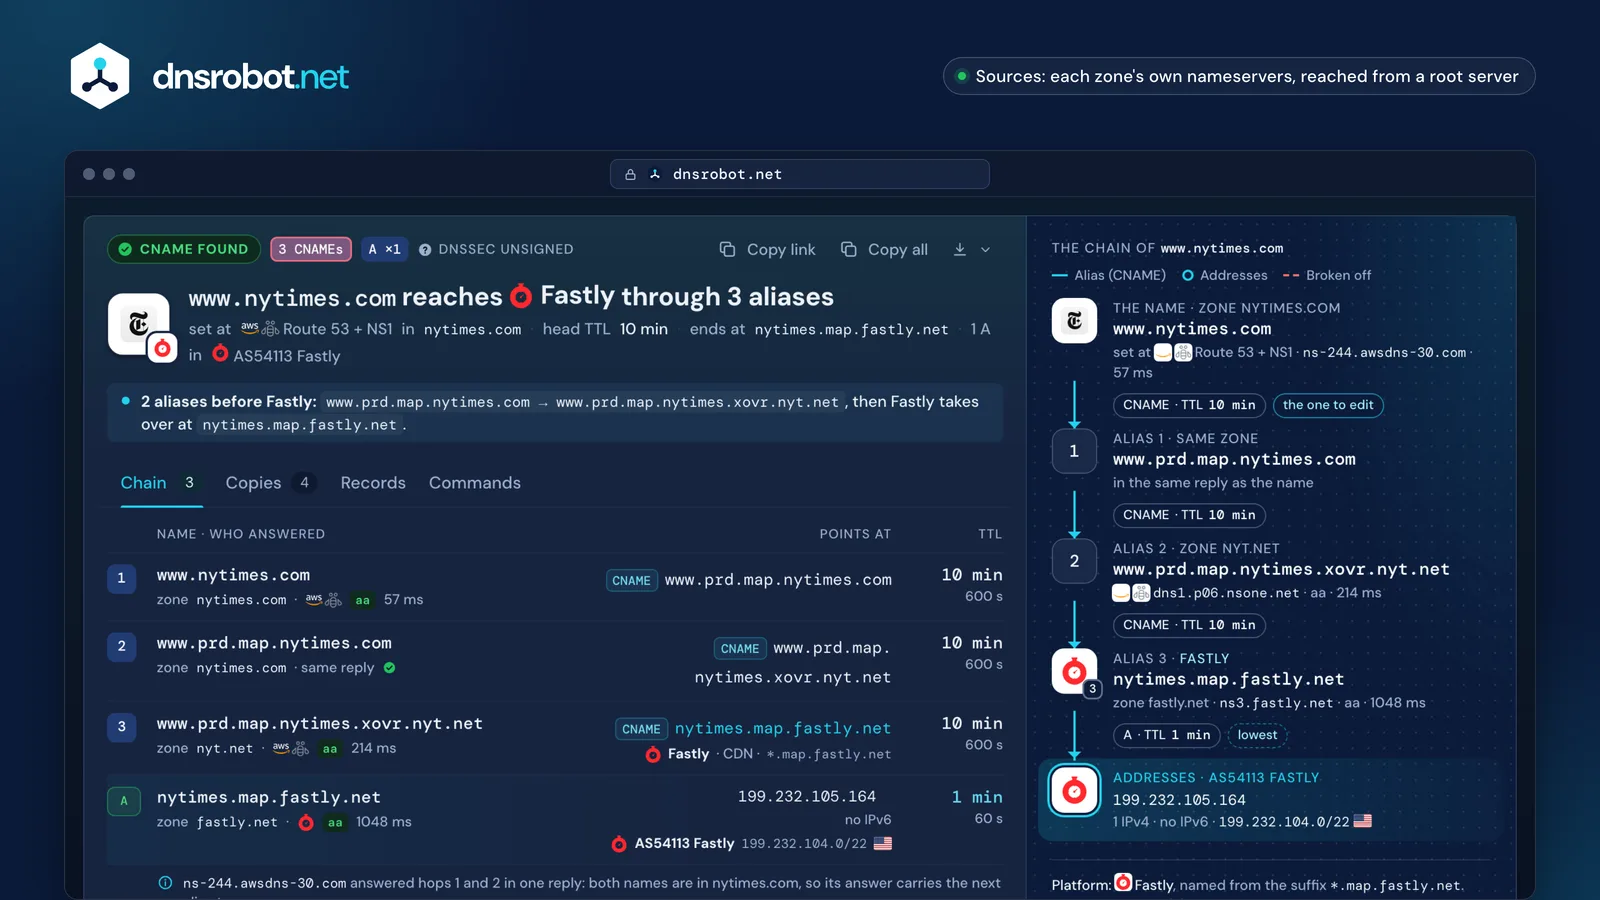
Task: Click the info icon before the ns-244.awsdns-30.com note
Action: (165, 883)
